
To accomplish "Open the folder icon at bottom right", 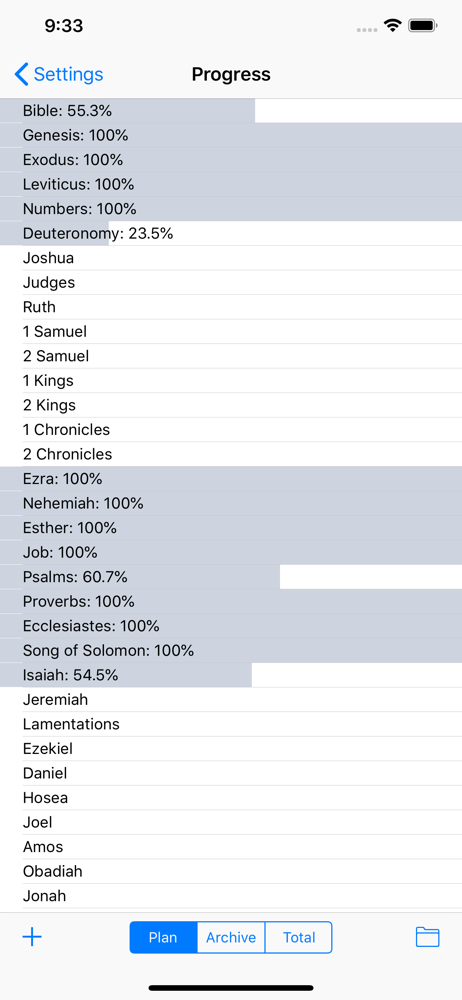I will (428, 937).
